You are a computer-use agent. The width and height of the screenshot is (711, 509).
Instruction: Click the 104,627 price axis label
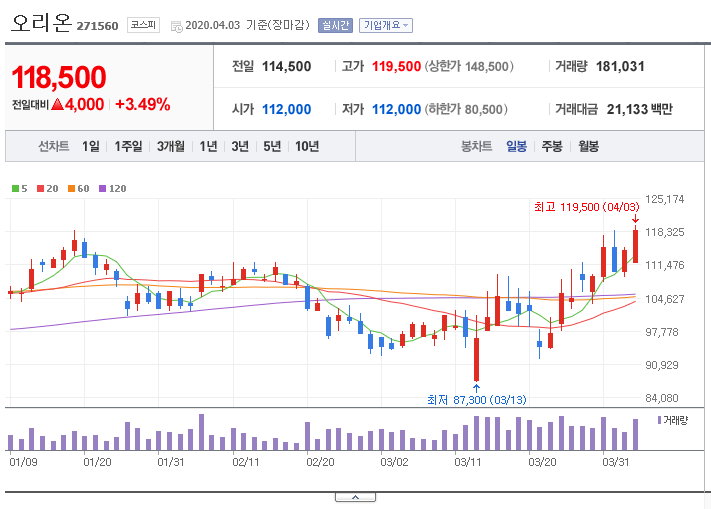(x=664, y=299)
